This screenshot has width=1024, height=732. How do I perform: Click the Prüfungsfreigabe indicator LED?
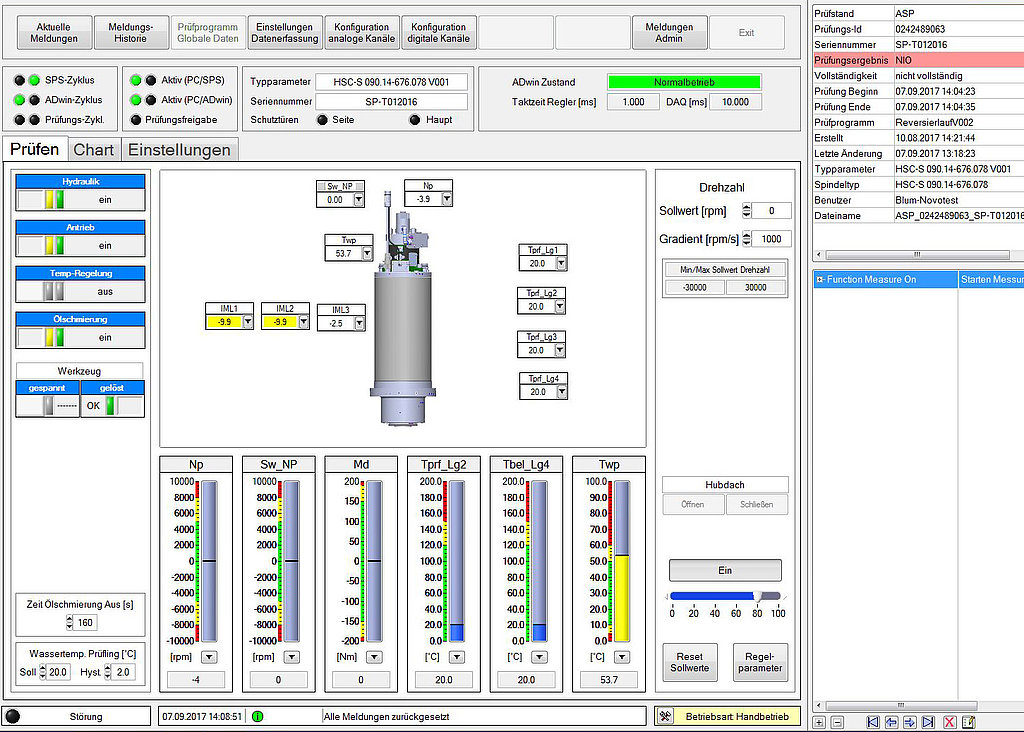136,119
